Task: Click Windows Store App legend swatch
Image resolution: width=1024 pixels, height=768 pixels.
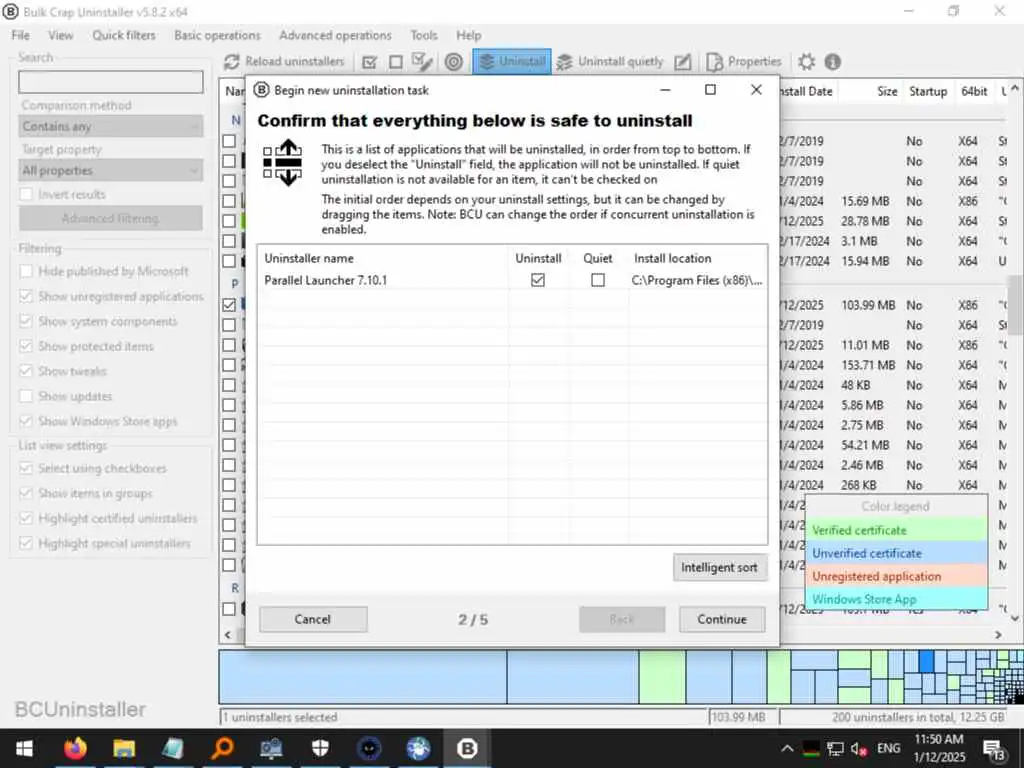Action: 896,599
